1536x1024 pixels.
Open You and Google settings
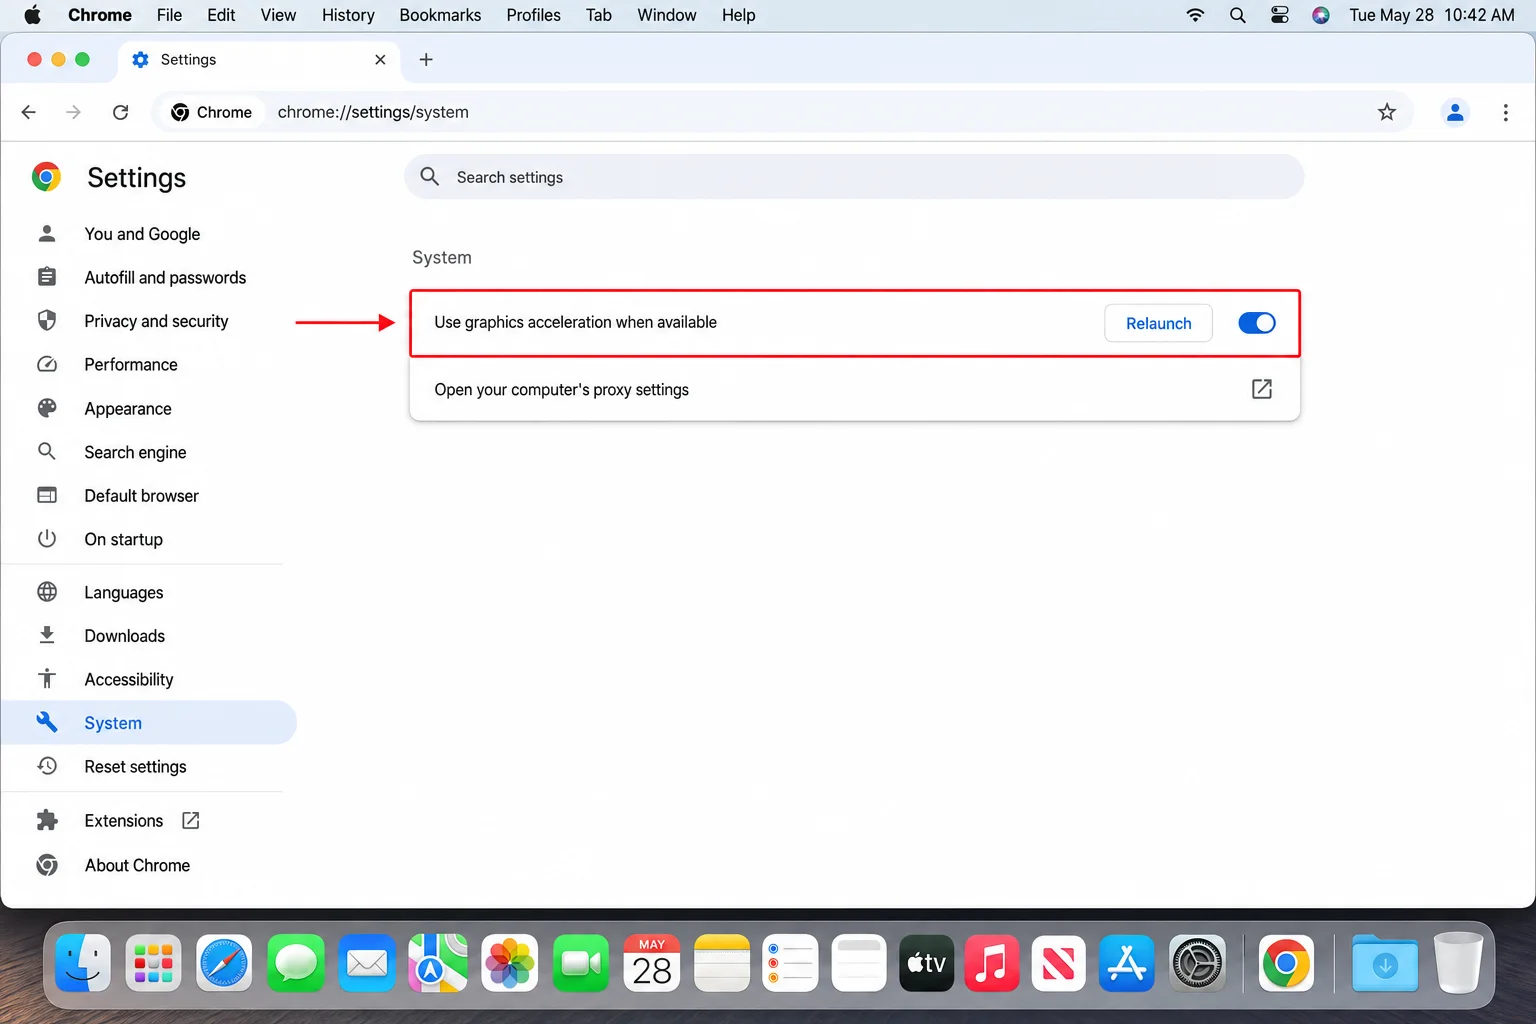[x=142, y=234]
